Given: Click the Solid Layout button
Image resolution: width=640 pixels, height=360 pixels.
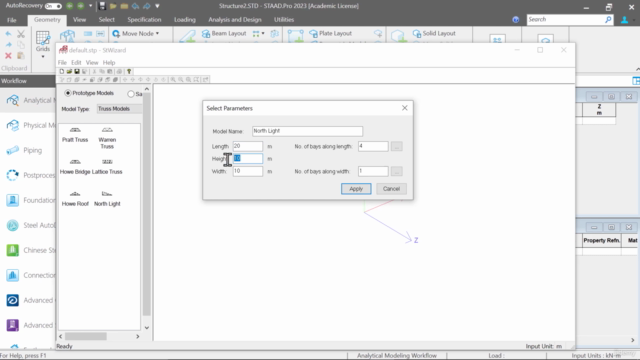Looking at the screenshot, I should pos(434,33).
